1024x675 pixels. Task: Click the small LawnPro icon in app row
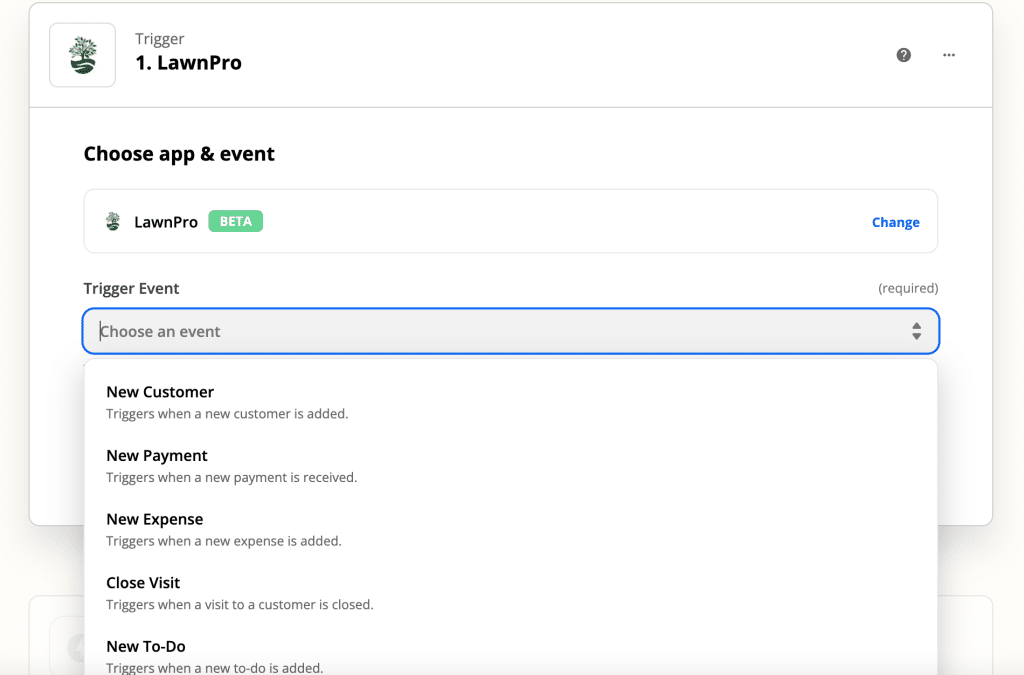click(113, 221)
